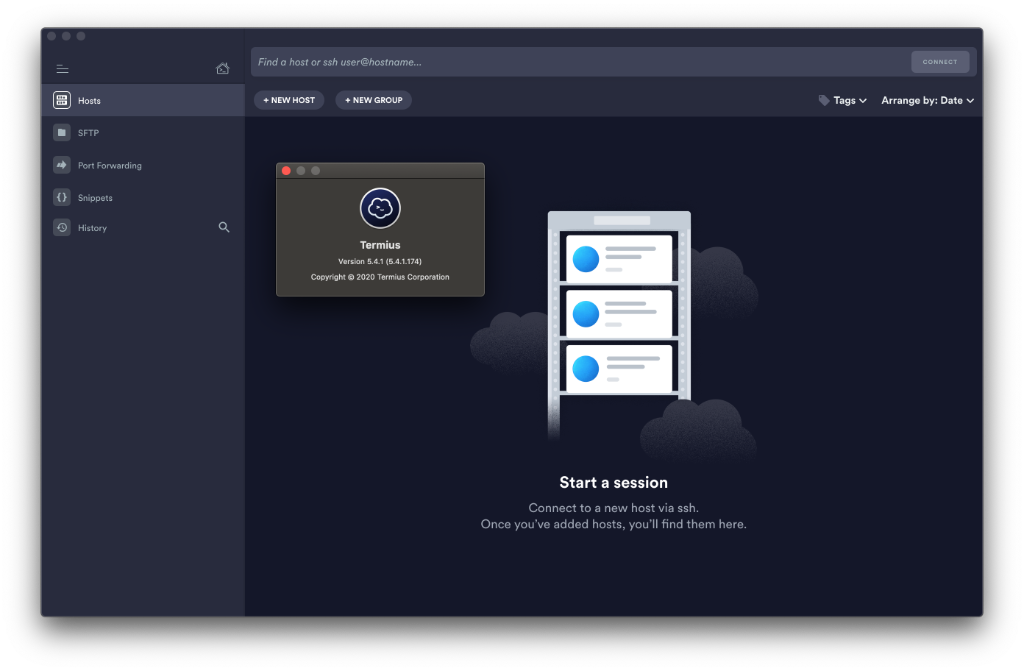Click the tag icon beside Tags
1024x671 pixels.
pyautogui.click(x=824, y=101)
